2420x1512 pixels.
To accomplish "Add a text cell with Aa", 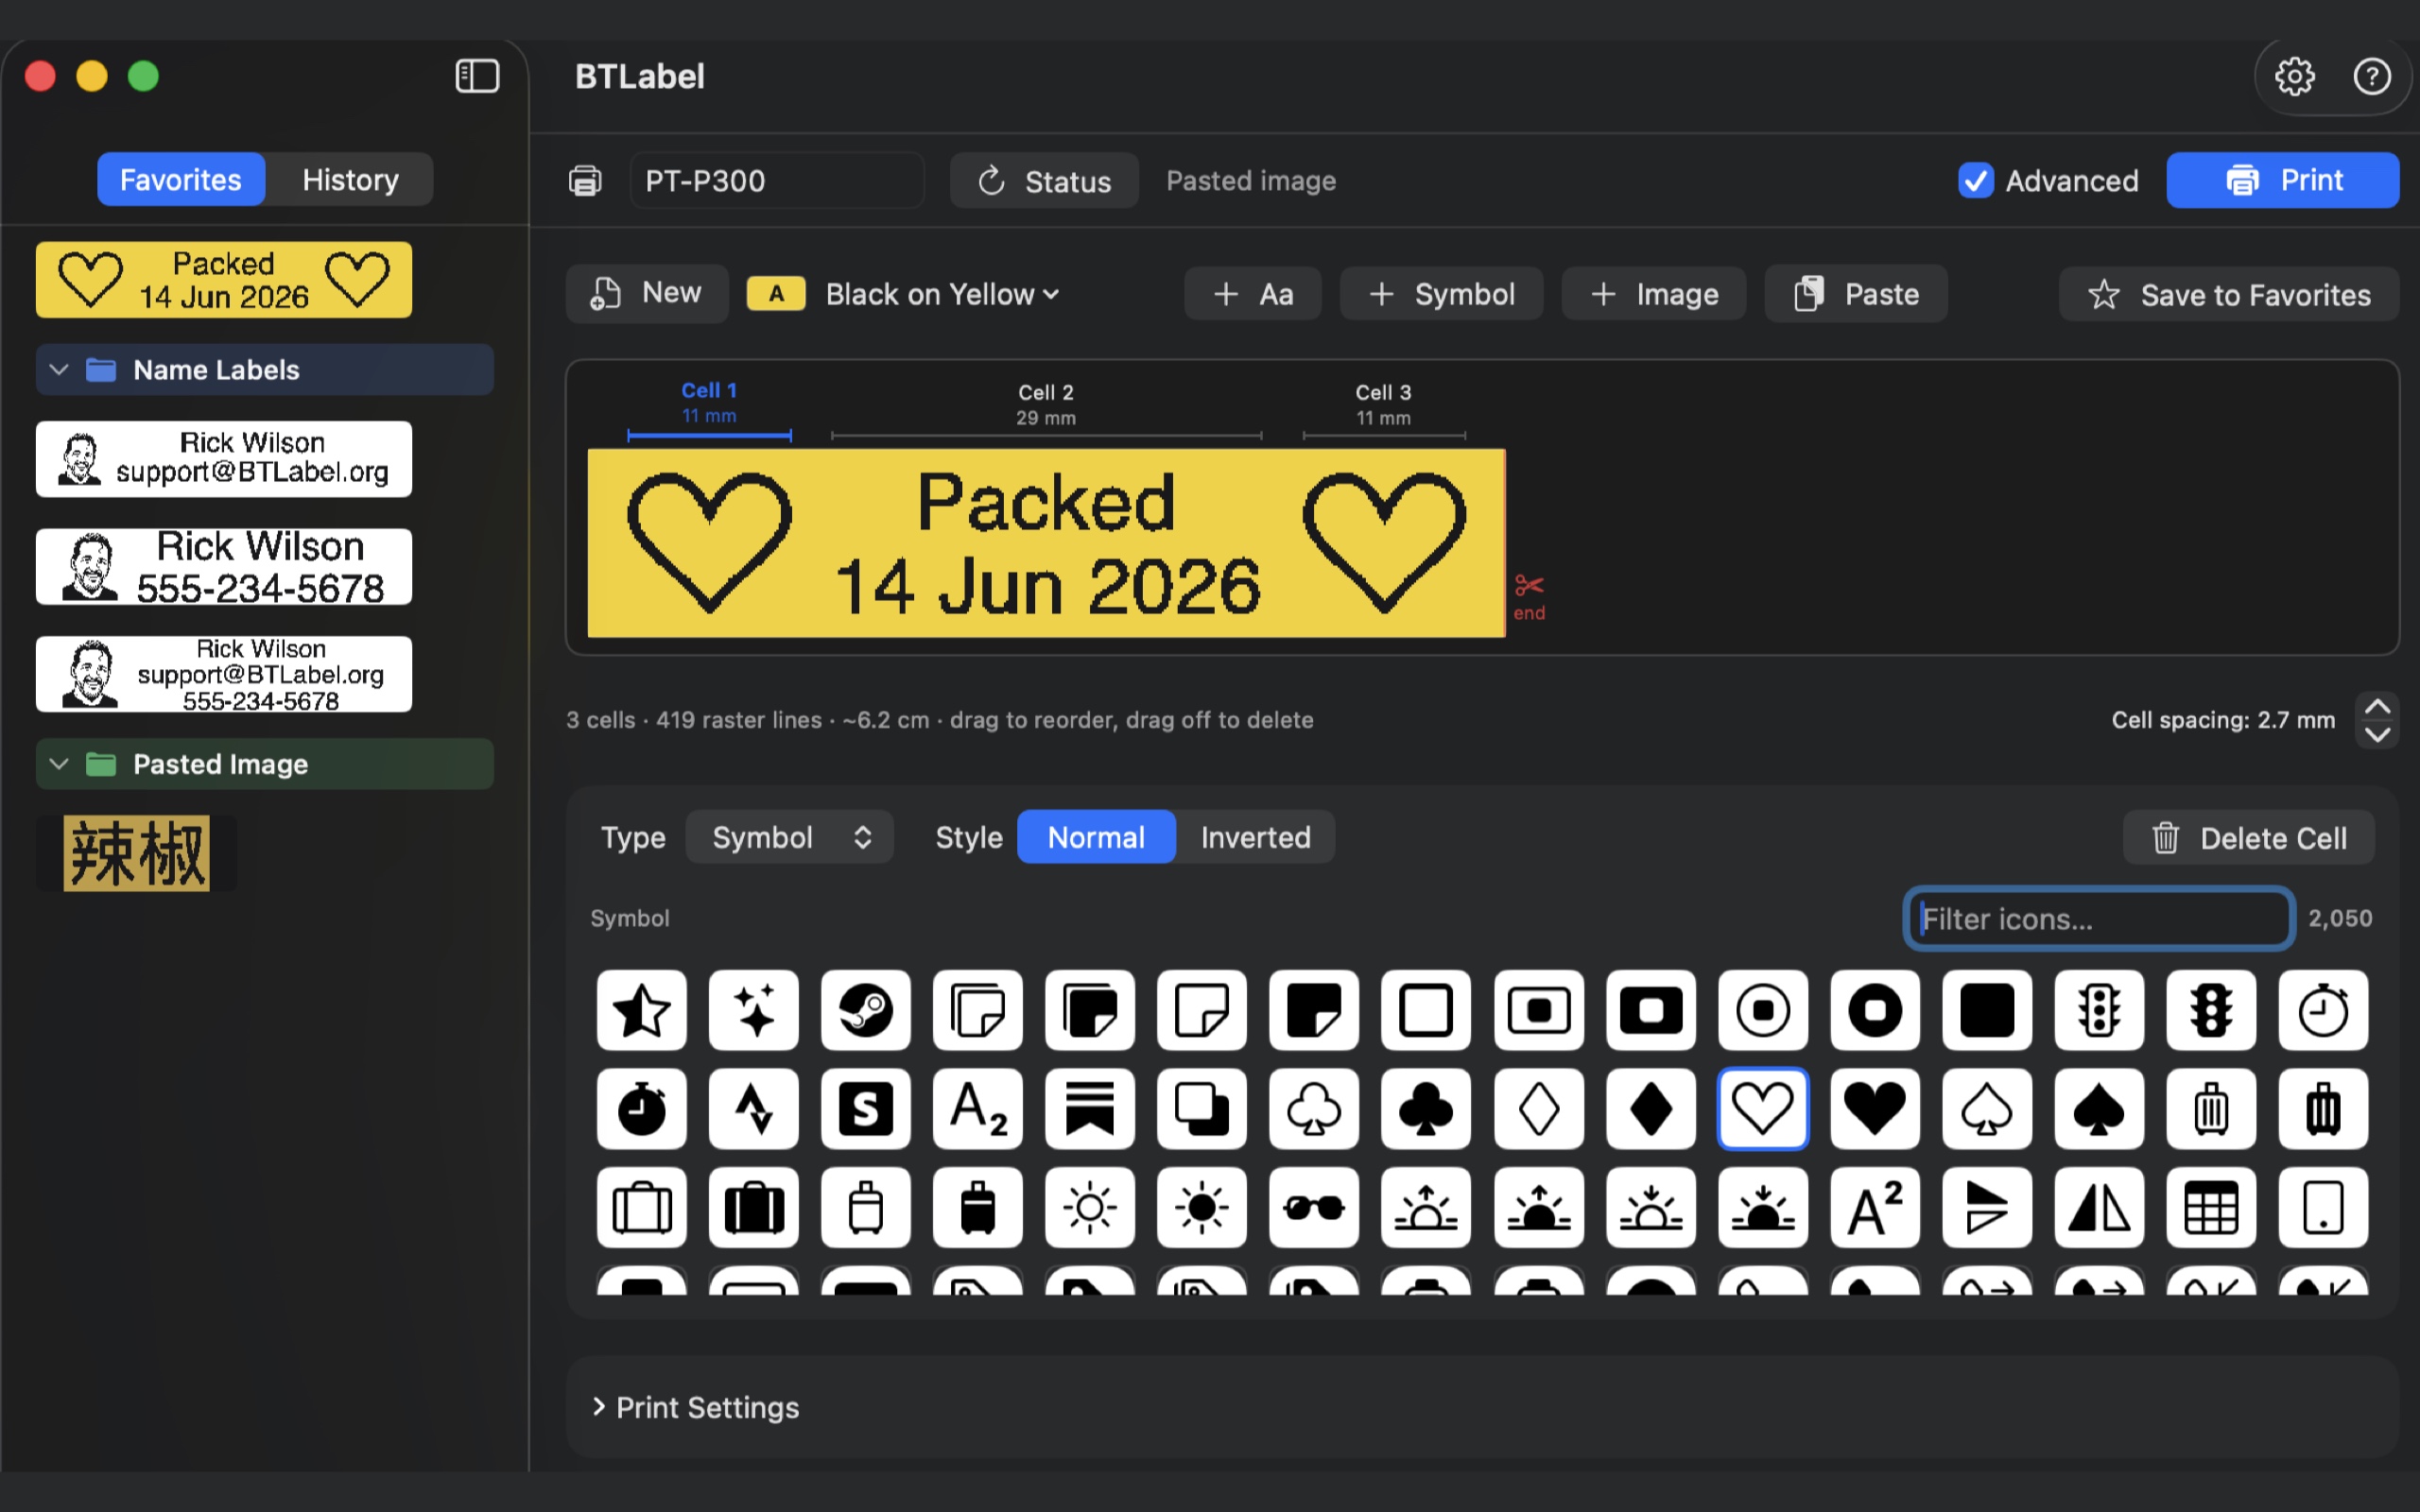I will coord(1252,294).
